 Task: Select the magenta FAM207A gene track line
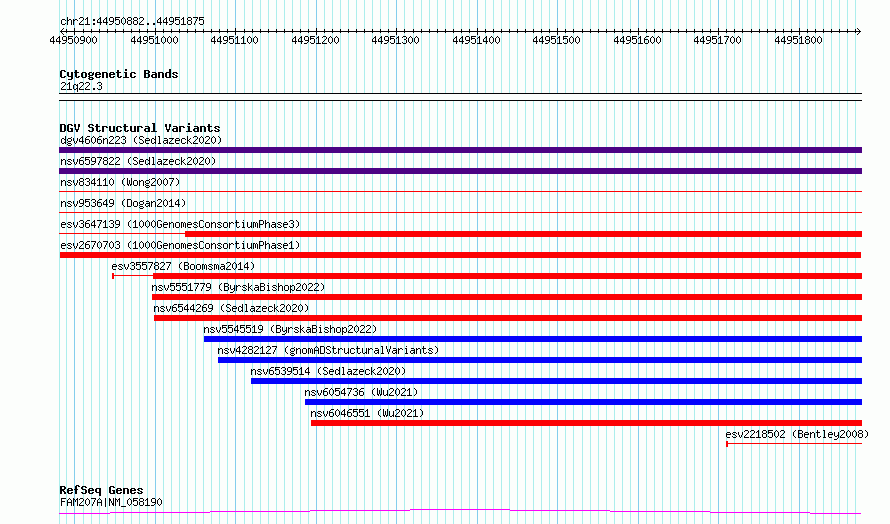(460, 512)
